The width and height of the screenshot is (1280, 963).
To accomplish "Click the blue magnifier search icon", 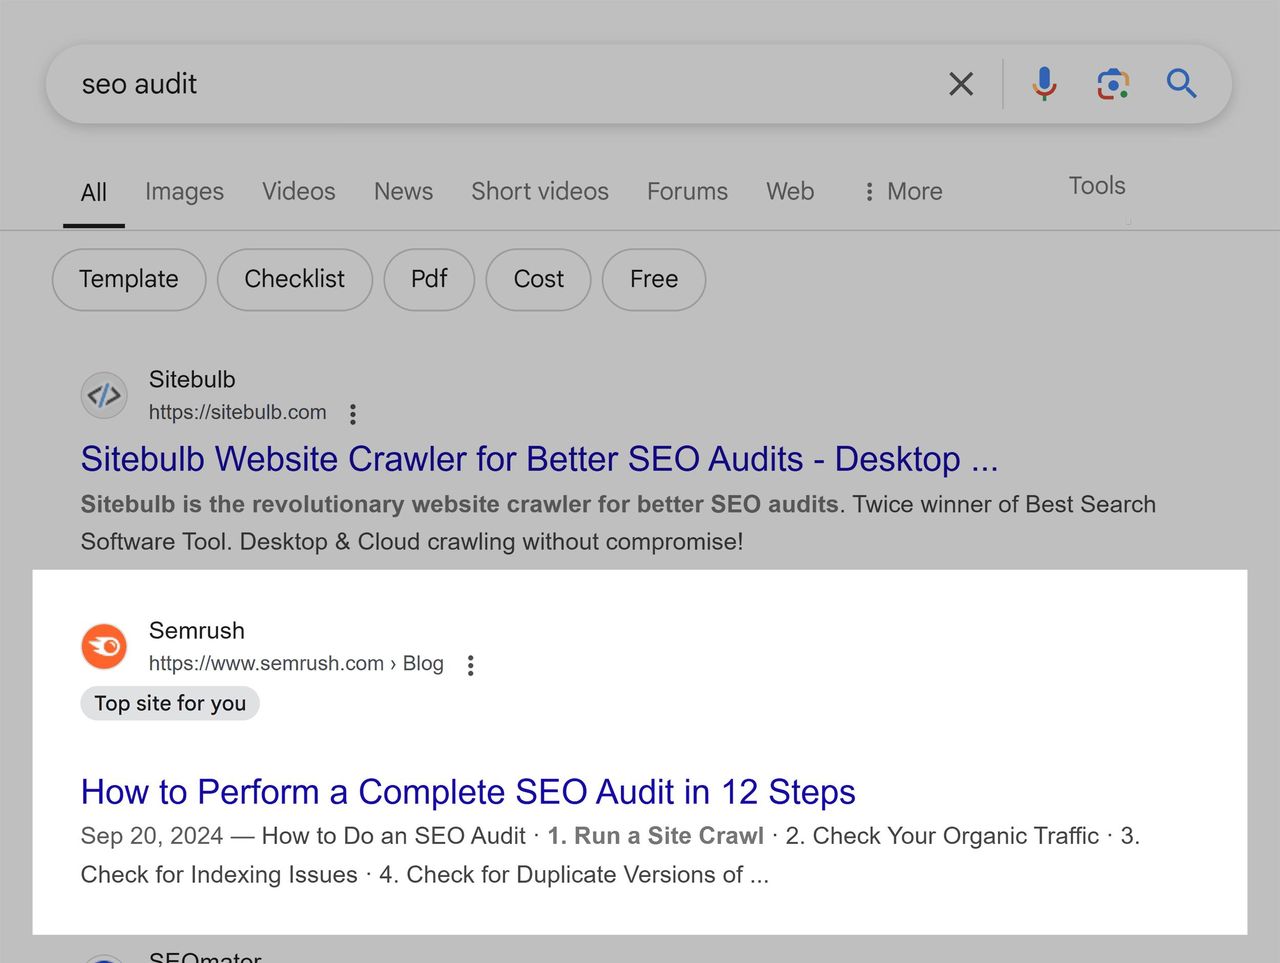I will [x=1181, y=84].
